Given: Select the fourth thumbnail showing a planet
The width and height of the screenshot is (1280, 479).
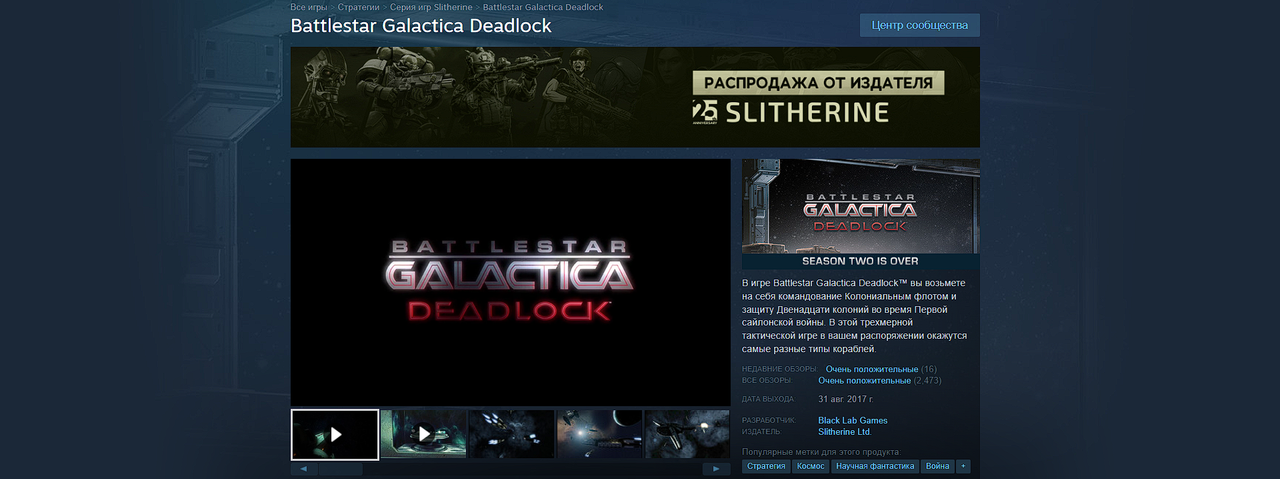Looking at the screenshot, I should click(x=600, y=434).
